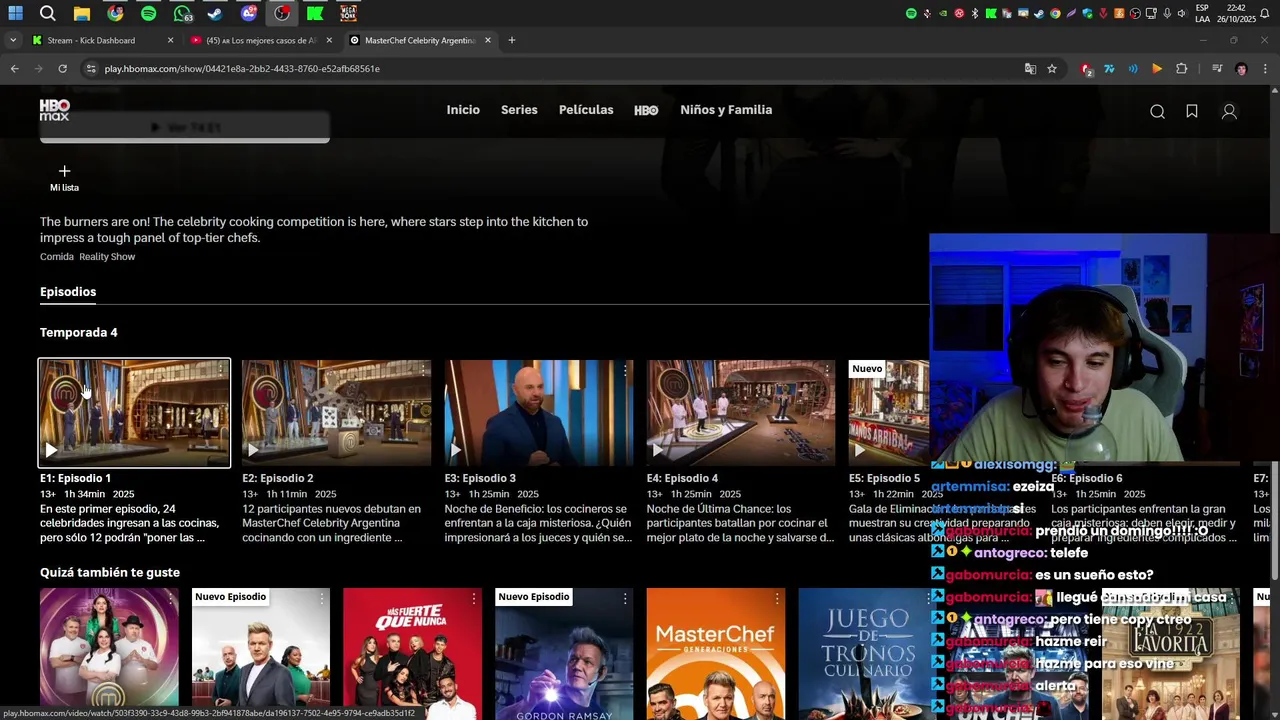The image size is (1280, 720).
Task: Open options menu on Episodio 3 thumbnail
Action: [x=625, y=371]
